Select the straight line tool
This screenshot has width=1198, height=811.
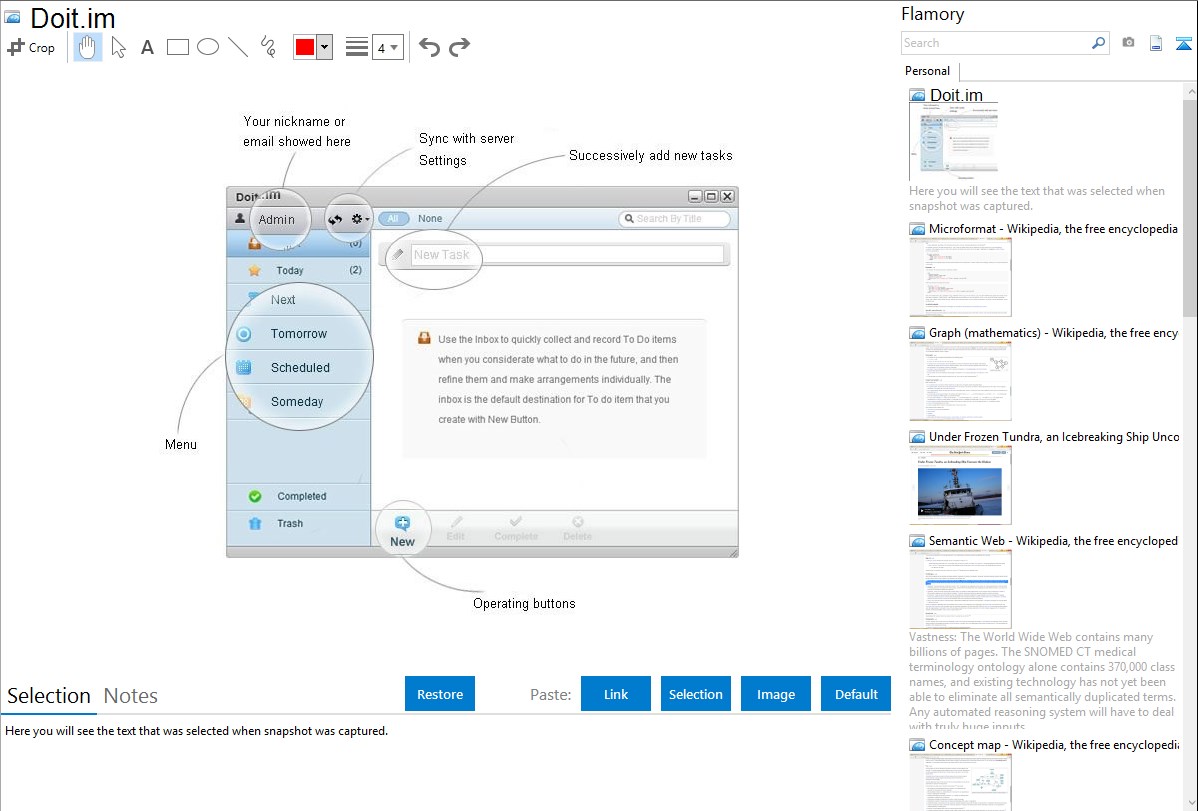point(238,47)
